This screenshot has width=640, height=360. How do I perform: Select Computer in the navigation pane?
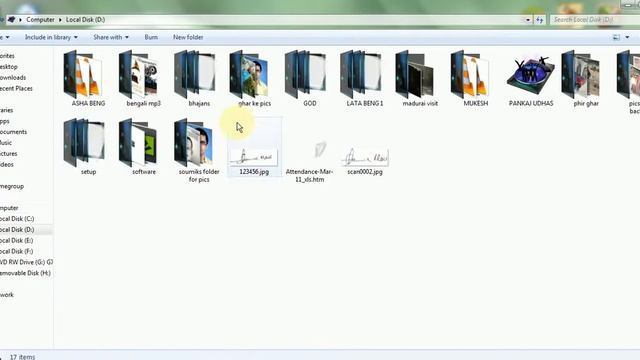(9, 208)
